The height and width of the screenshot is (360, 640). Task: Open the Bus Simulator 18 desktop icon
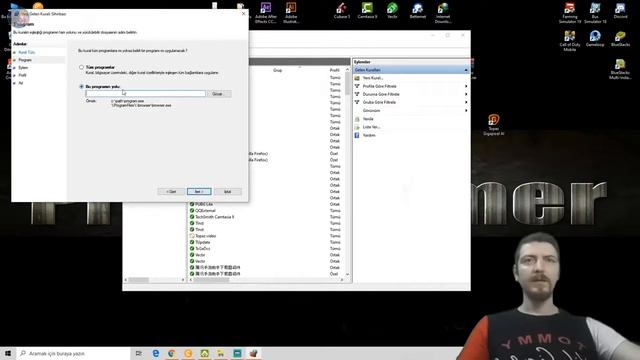tap(595, 12)
